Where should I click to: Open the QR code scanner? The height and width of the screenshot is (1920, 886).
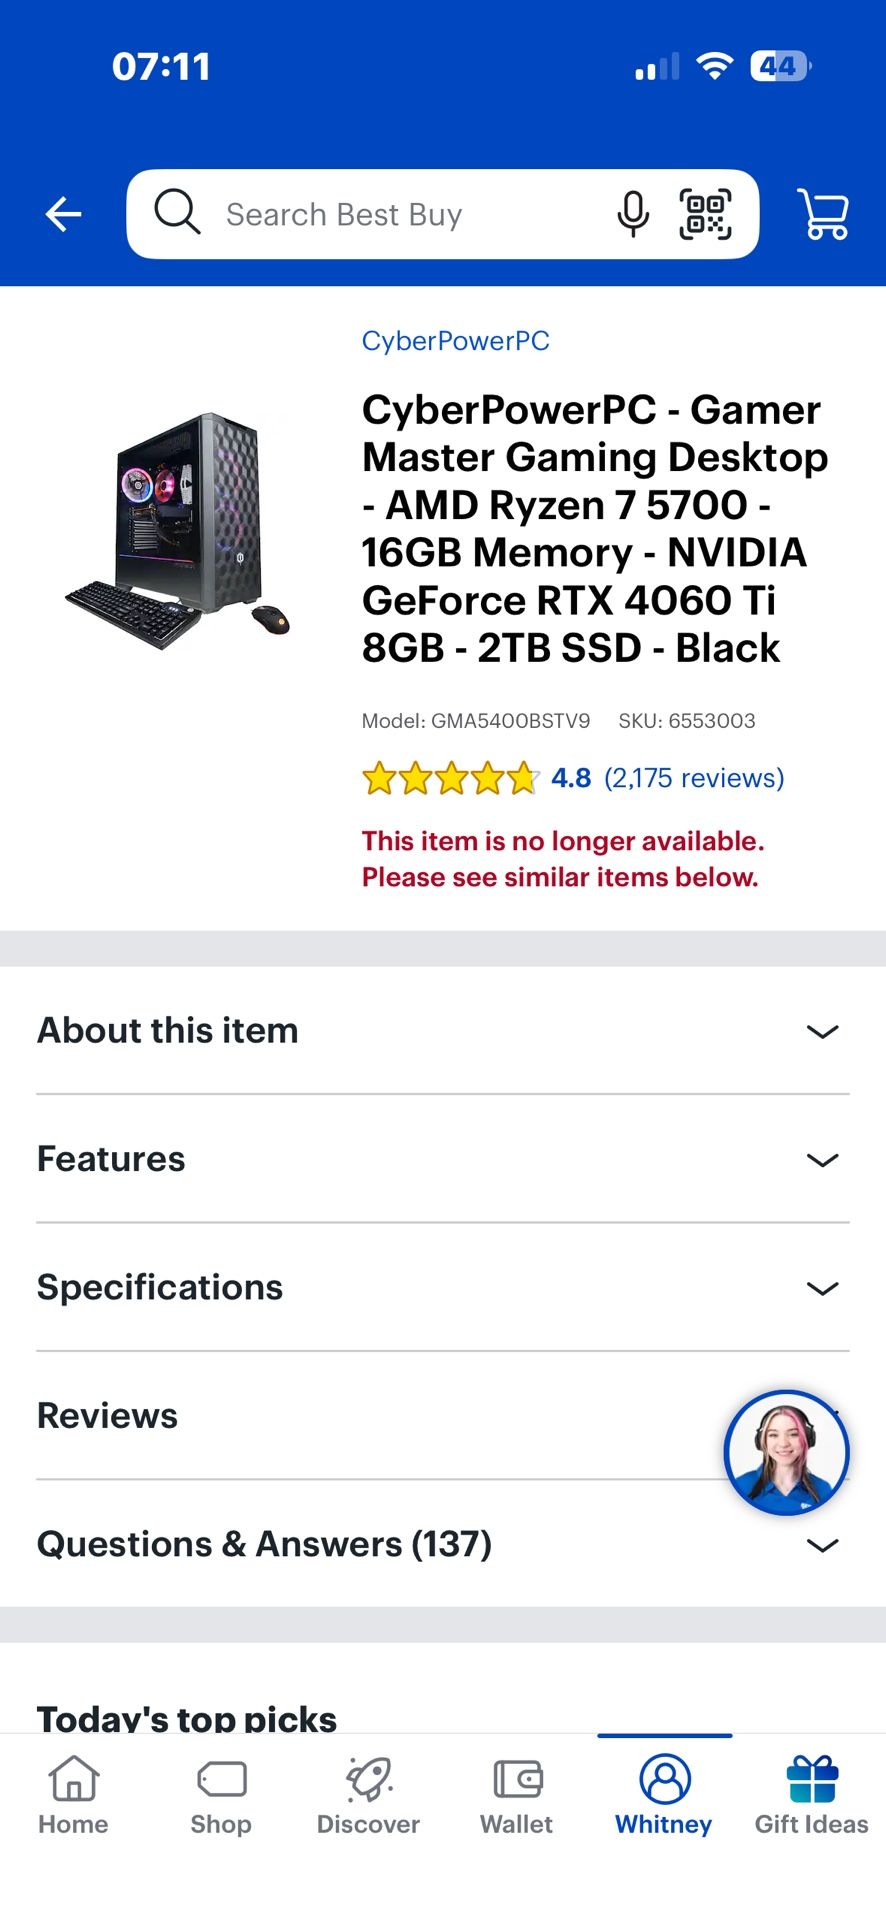[705, 214]
